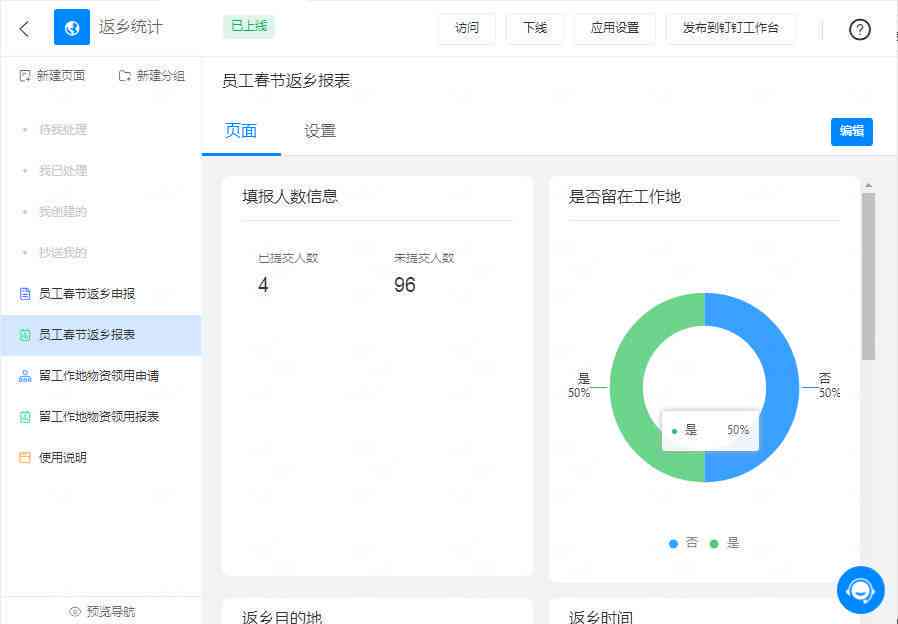Switch to the 页面 tab
This screenshot has width=898, height=624.
(x=241, y=131)
